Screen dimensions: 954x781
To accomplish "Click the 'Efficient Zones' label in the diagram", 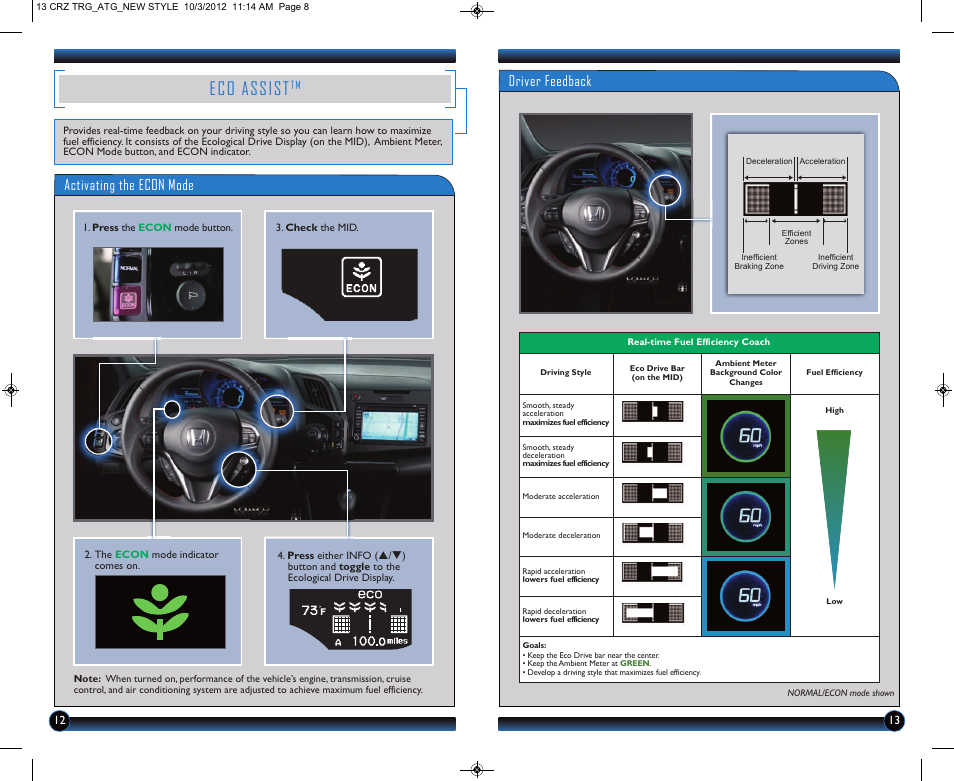I will tap(796, 237).
